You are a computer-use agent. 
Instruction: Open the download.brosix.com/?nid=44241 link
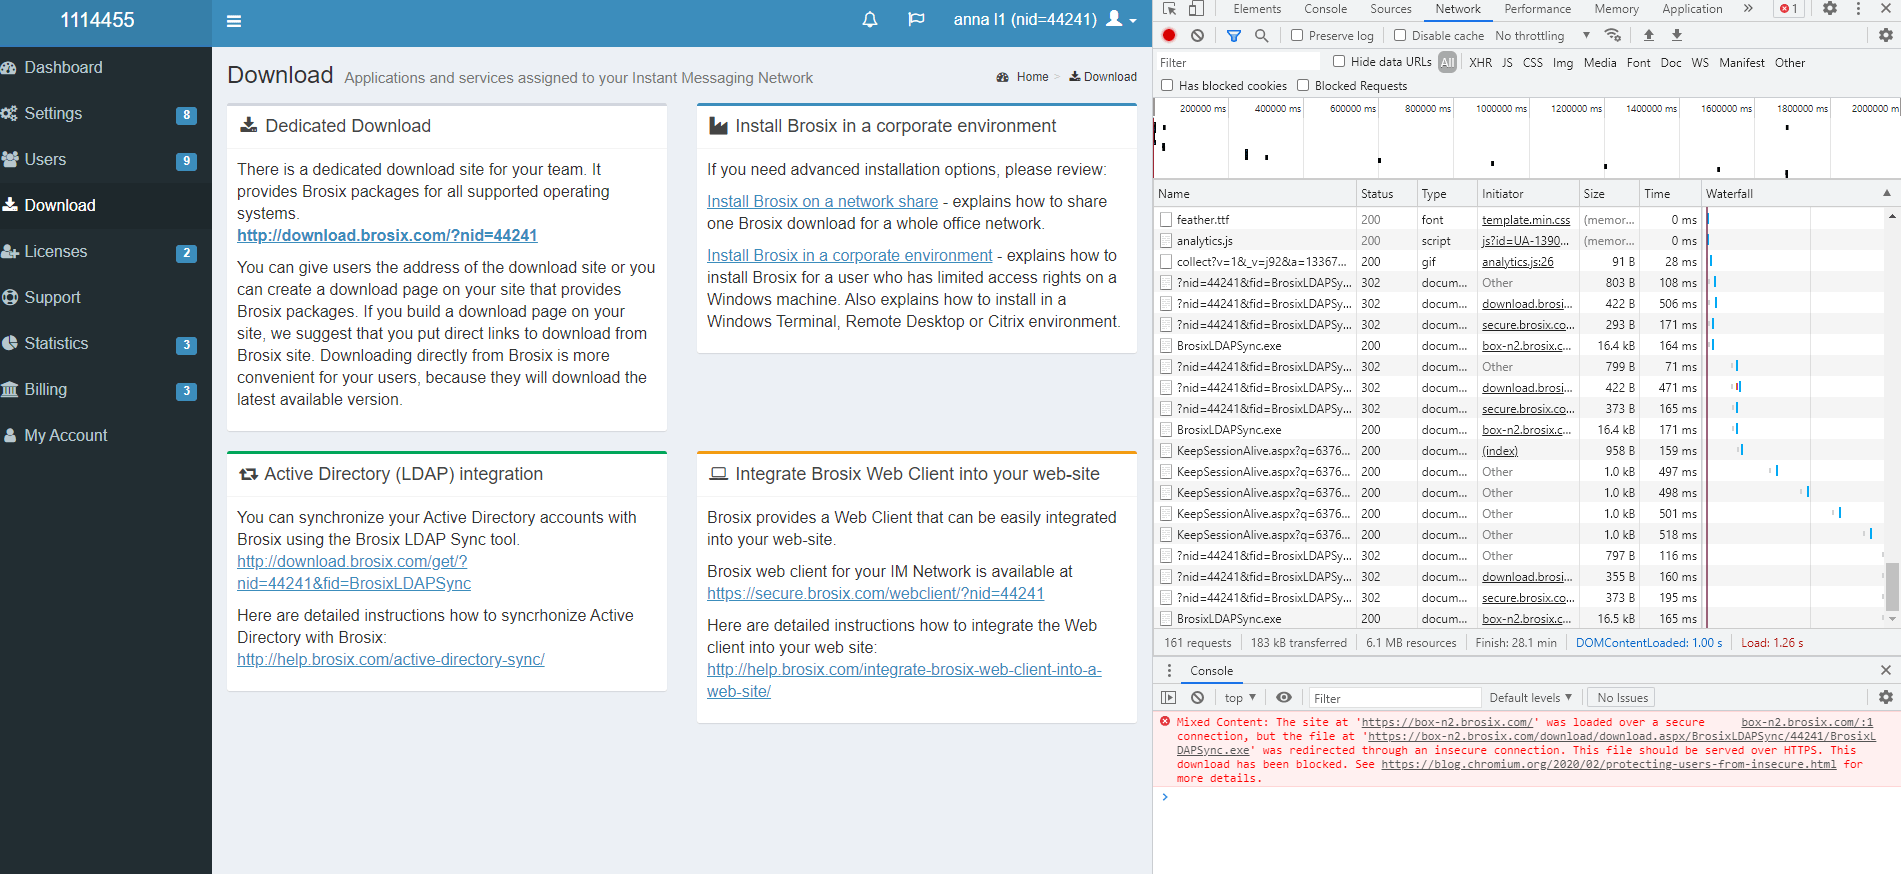387,235
